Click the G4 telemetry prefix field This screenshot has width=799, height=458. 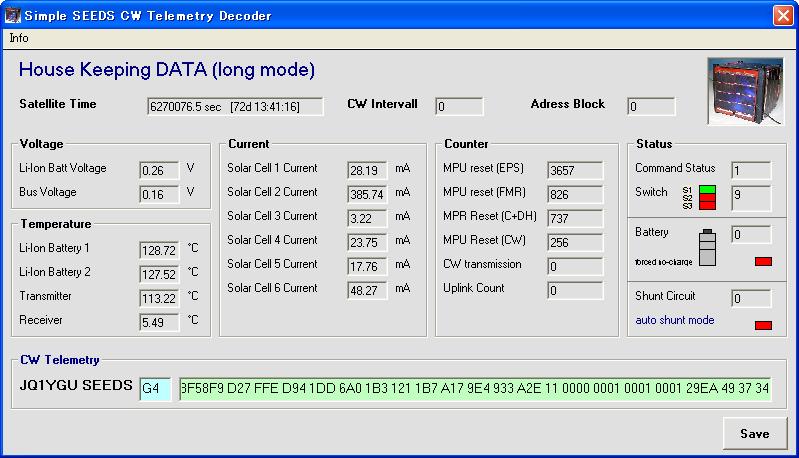click(x=155, y=389)
